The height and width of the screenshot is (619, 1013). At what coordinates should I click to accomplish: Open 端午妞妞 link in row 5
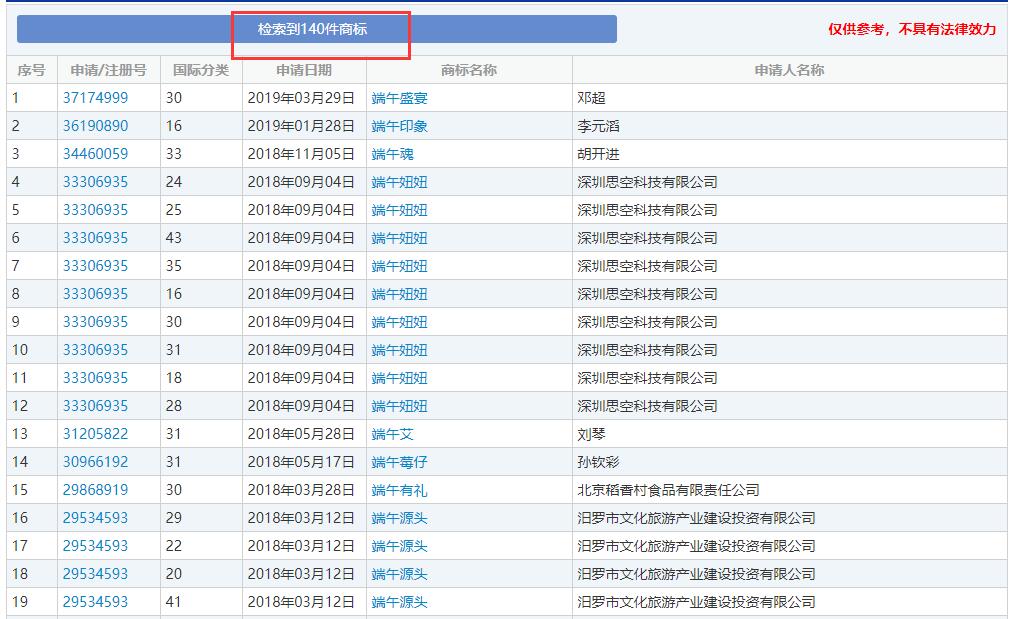coord(399,210)
